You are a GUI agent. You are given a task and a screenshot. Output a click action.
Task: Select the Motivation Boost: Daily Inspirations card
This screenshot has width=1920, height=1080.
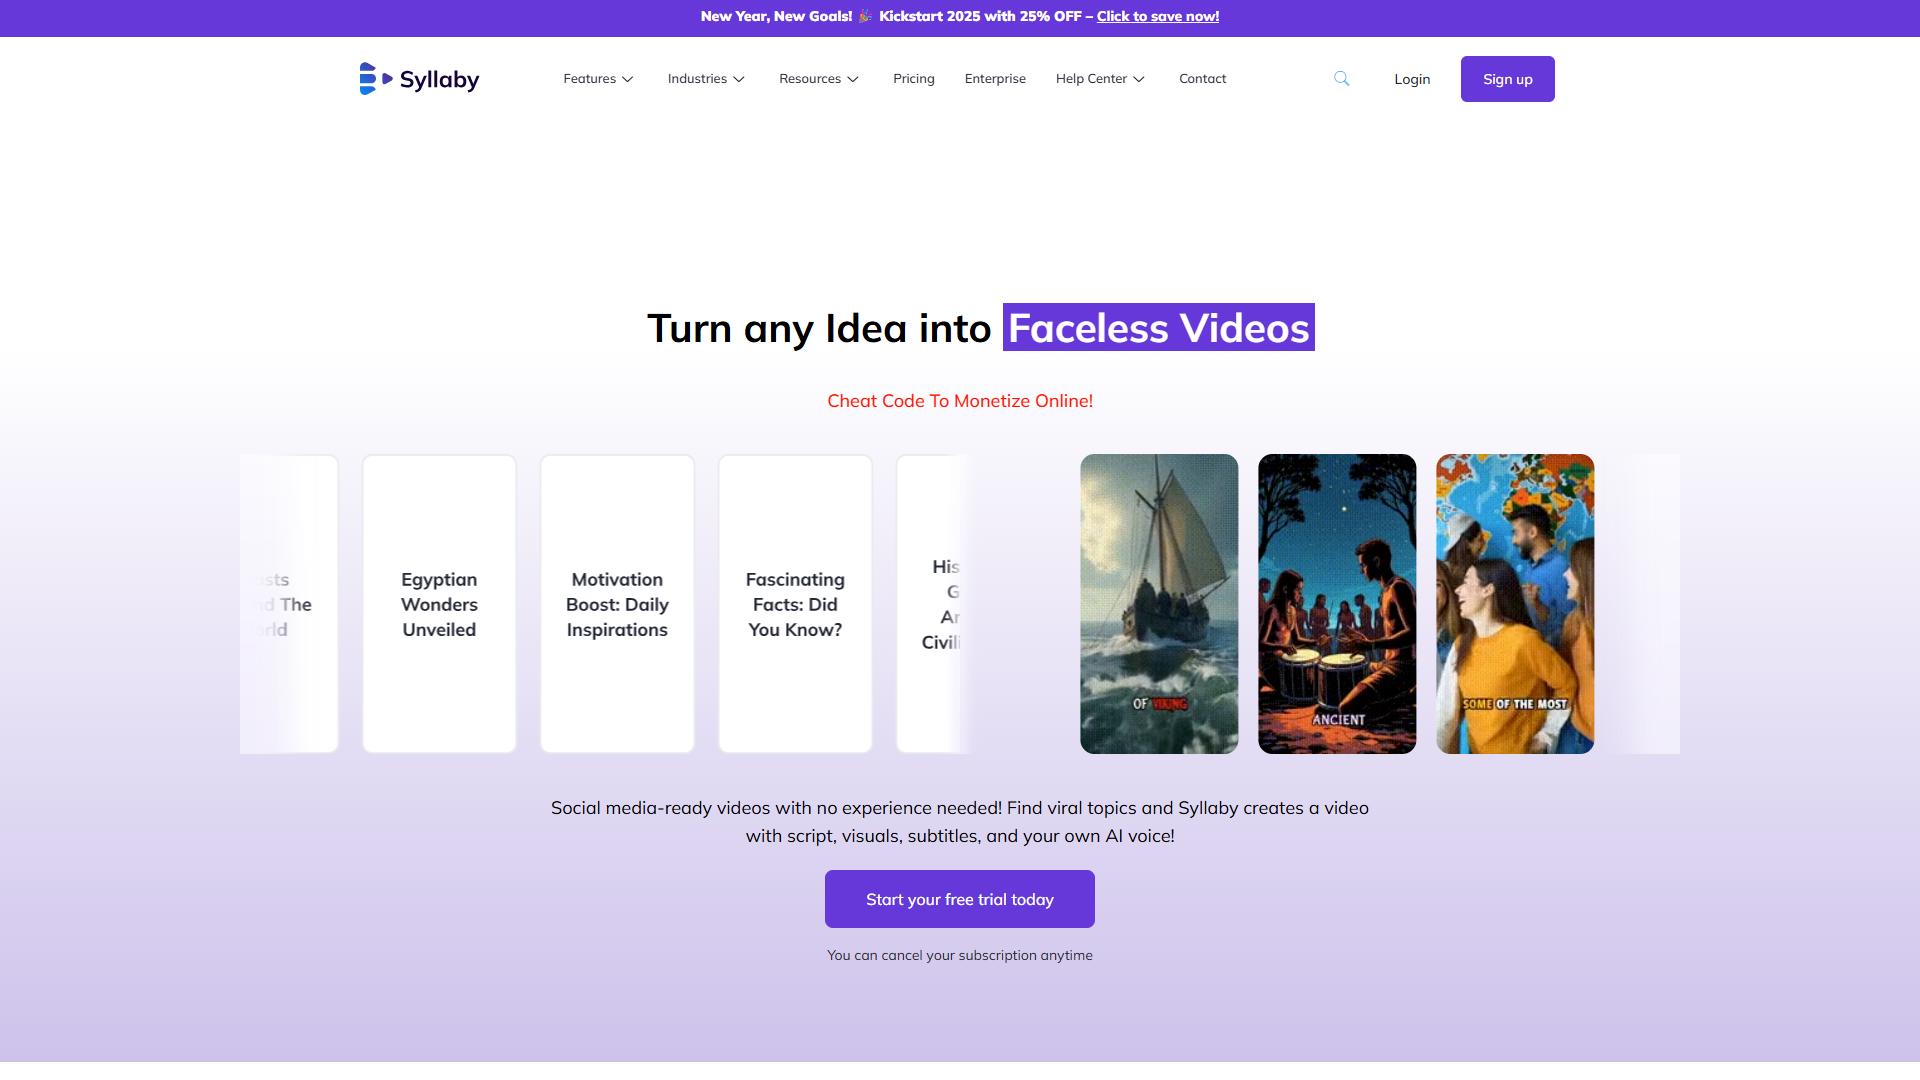617,604
